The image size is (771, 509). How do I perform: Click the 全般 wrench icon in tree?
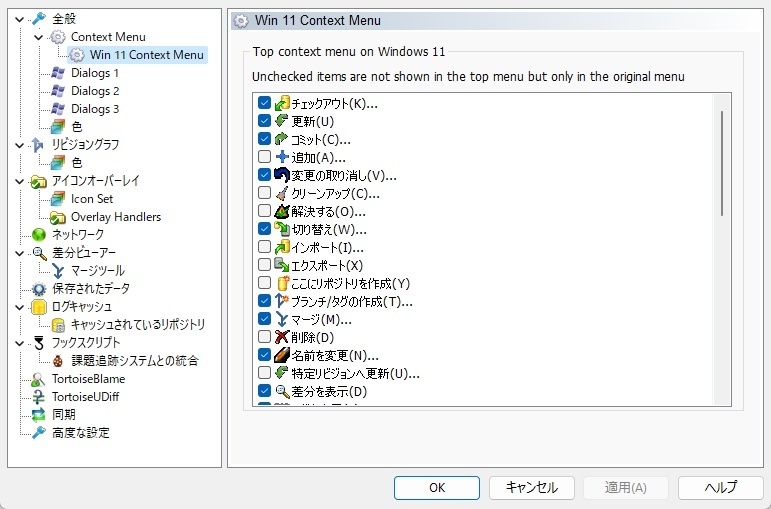coord(38,19)
